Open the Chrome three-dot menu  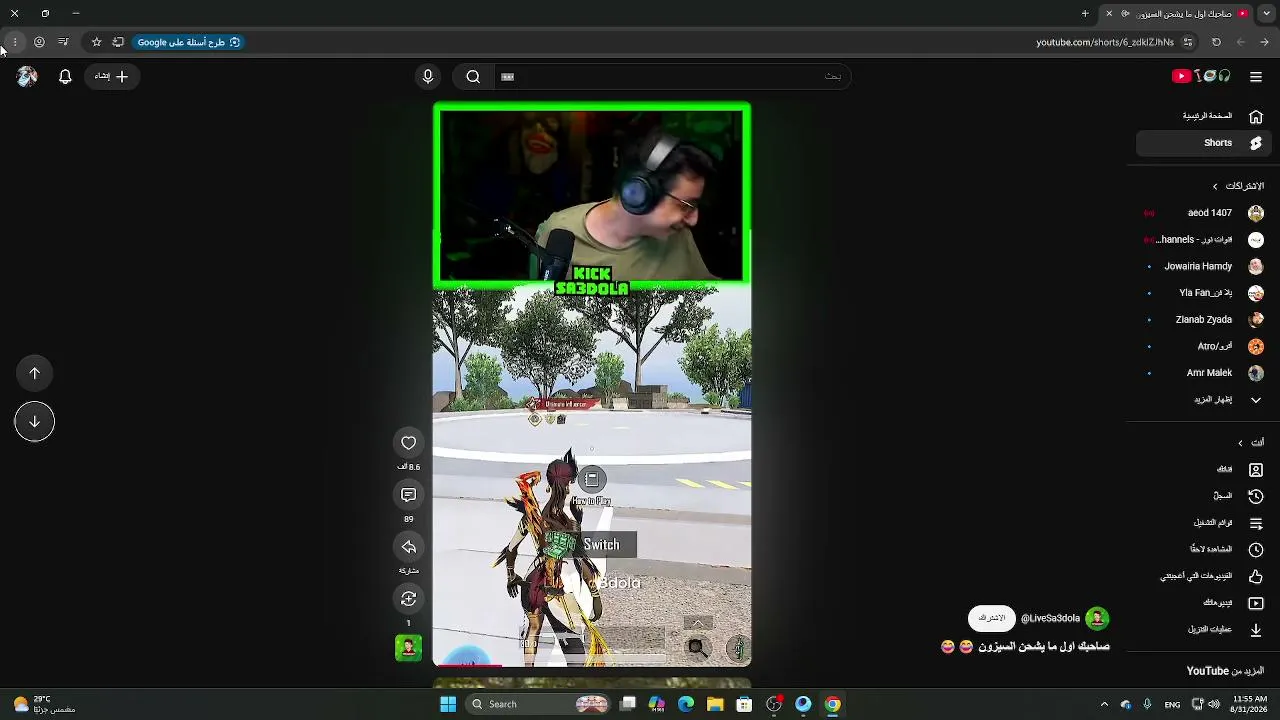click(x=15, y=42)
